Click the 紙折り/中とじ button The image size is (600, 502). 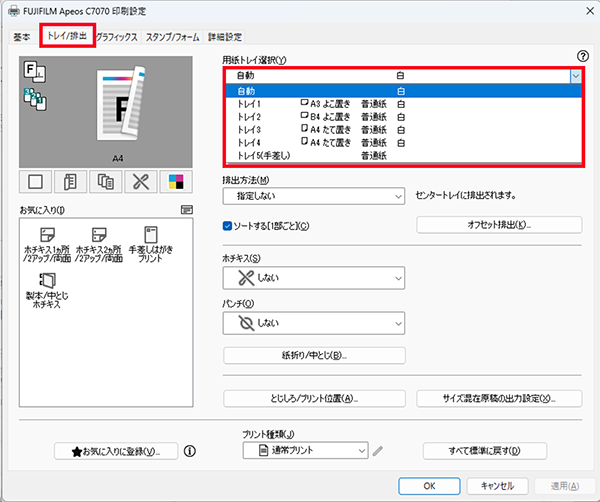pyautogui.click(x=314, y=355)
